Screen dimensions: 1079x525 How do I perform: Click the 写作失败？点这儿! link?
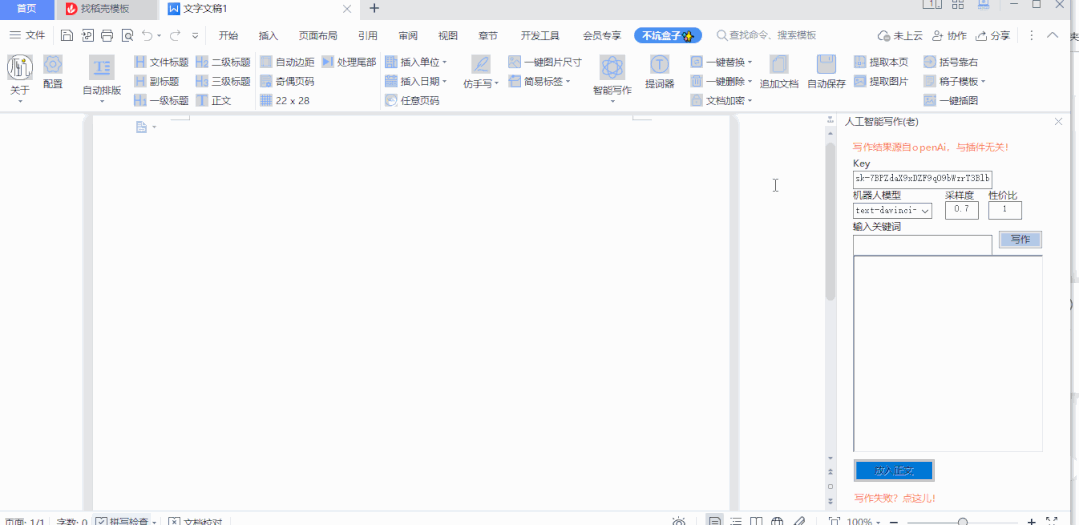pyautogui.click(x=895, y=498)
